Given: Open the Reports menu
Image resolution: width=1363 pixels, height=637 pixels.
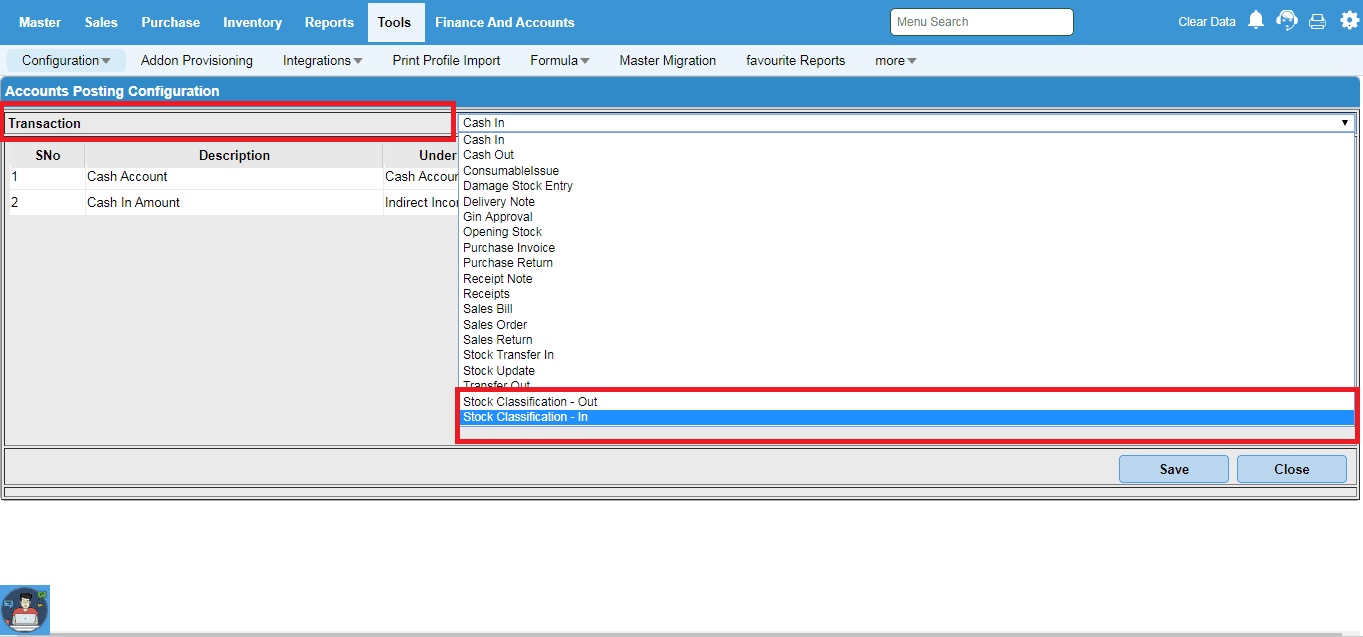Looking at the screenshot, I should pos(329,22).
